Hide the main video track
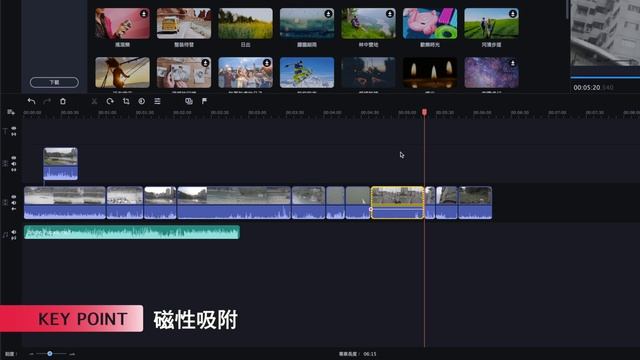The height and width of the screenshot is (360, 640). click(14, 197)
